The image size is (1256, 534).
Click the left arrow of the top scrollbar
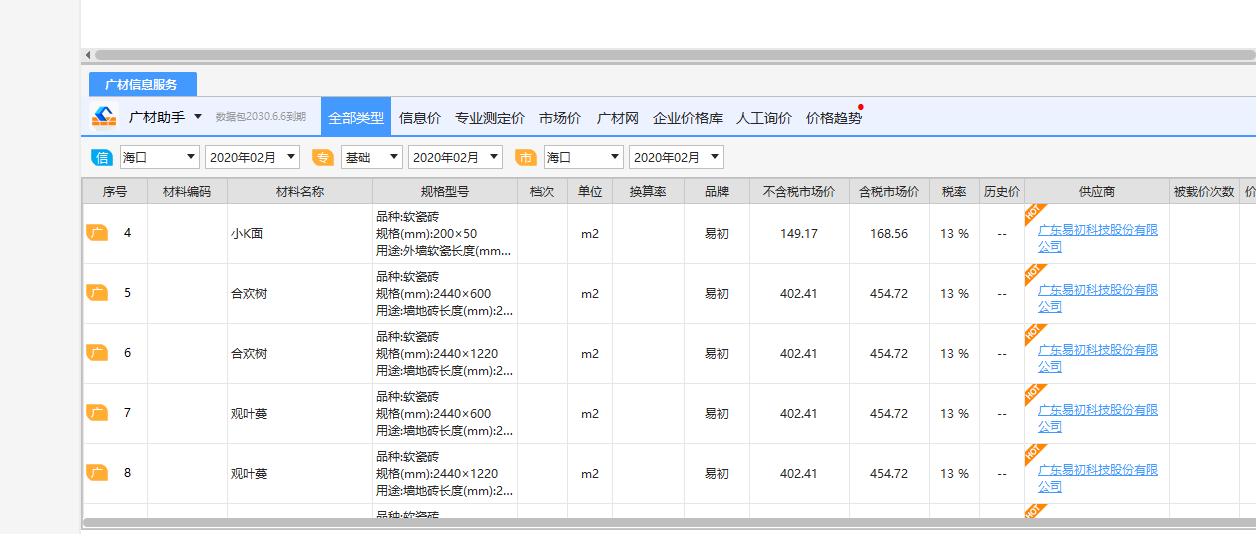coord(87,55)
